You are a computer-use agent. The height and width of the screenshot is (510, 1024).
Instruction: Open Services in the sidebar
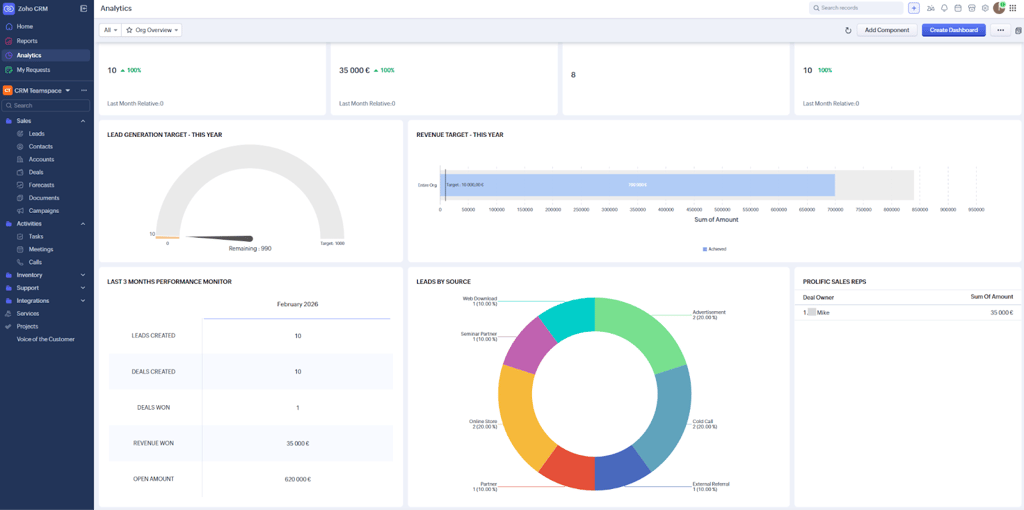click(27, 313)
